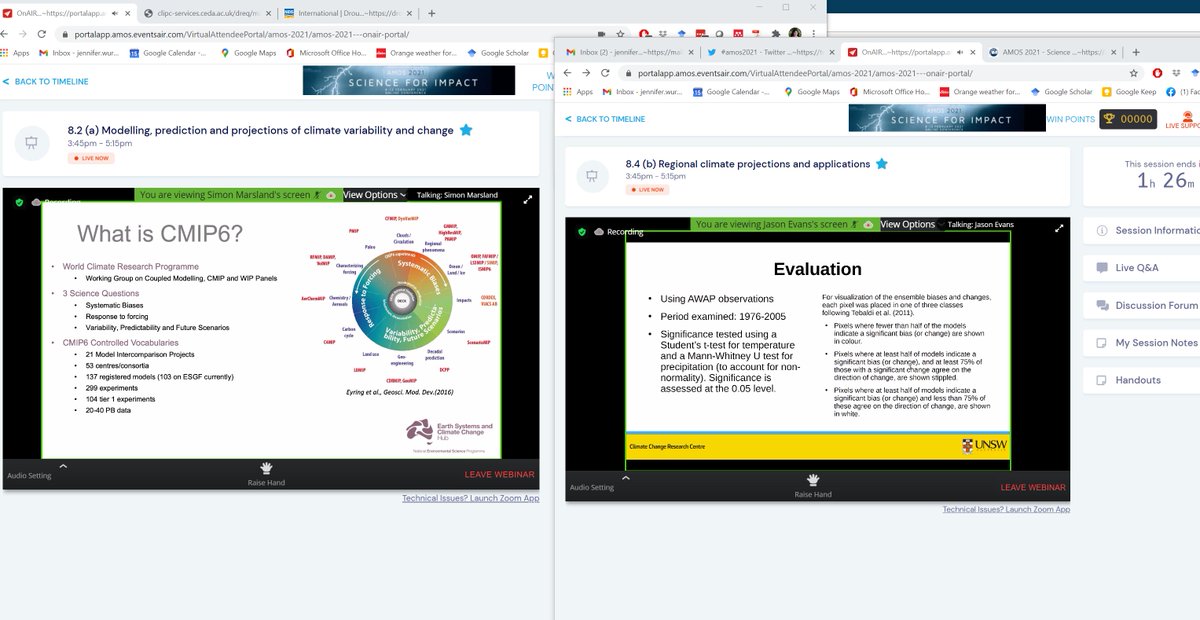Open Technical Issues link in left window
The image size is (1200, 620).
(x=470, y=497)
